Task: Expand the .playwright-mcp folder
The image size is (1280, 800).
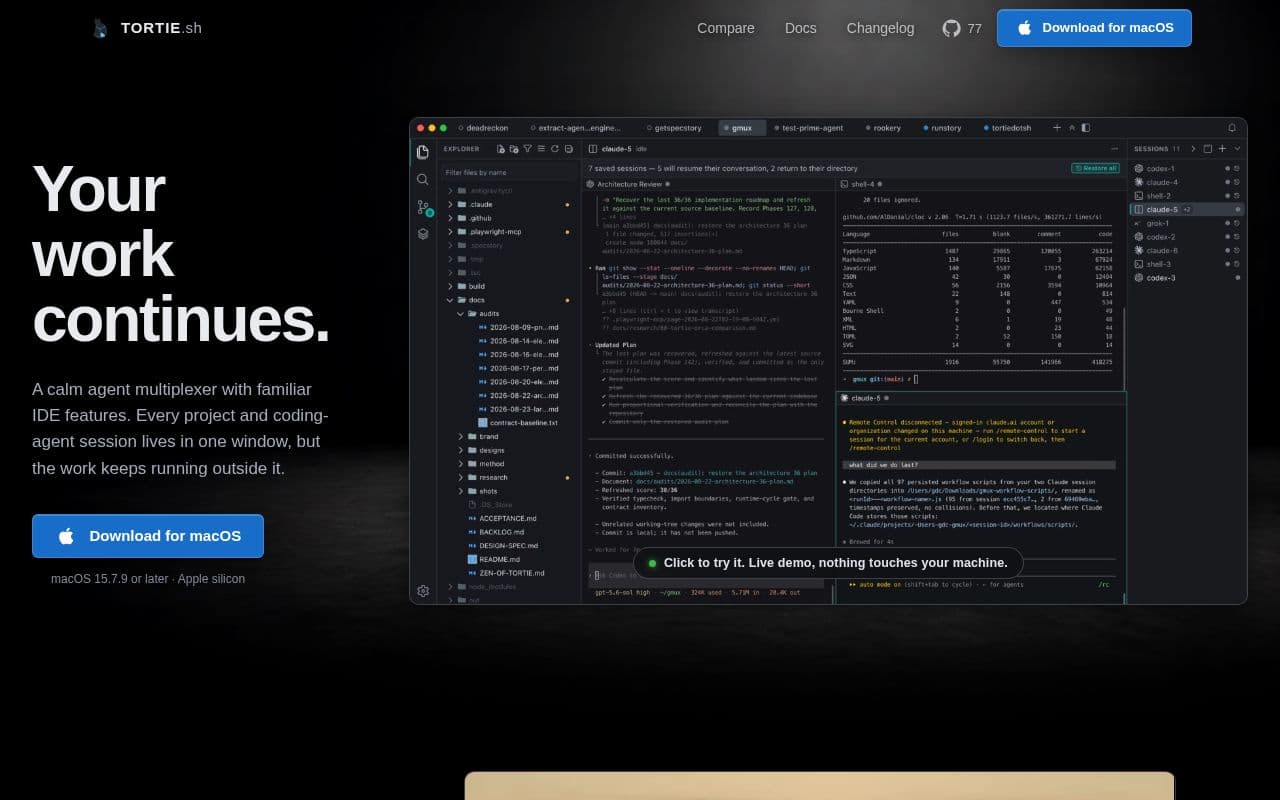Action: click(x=508, y=232)
